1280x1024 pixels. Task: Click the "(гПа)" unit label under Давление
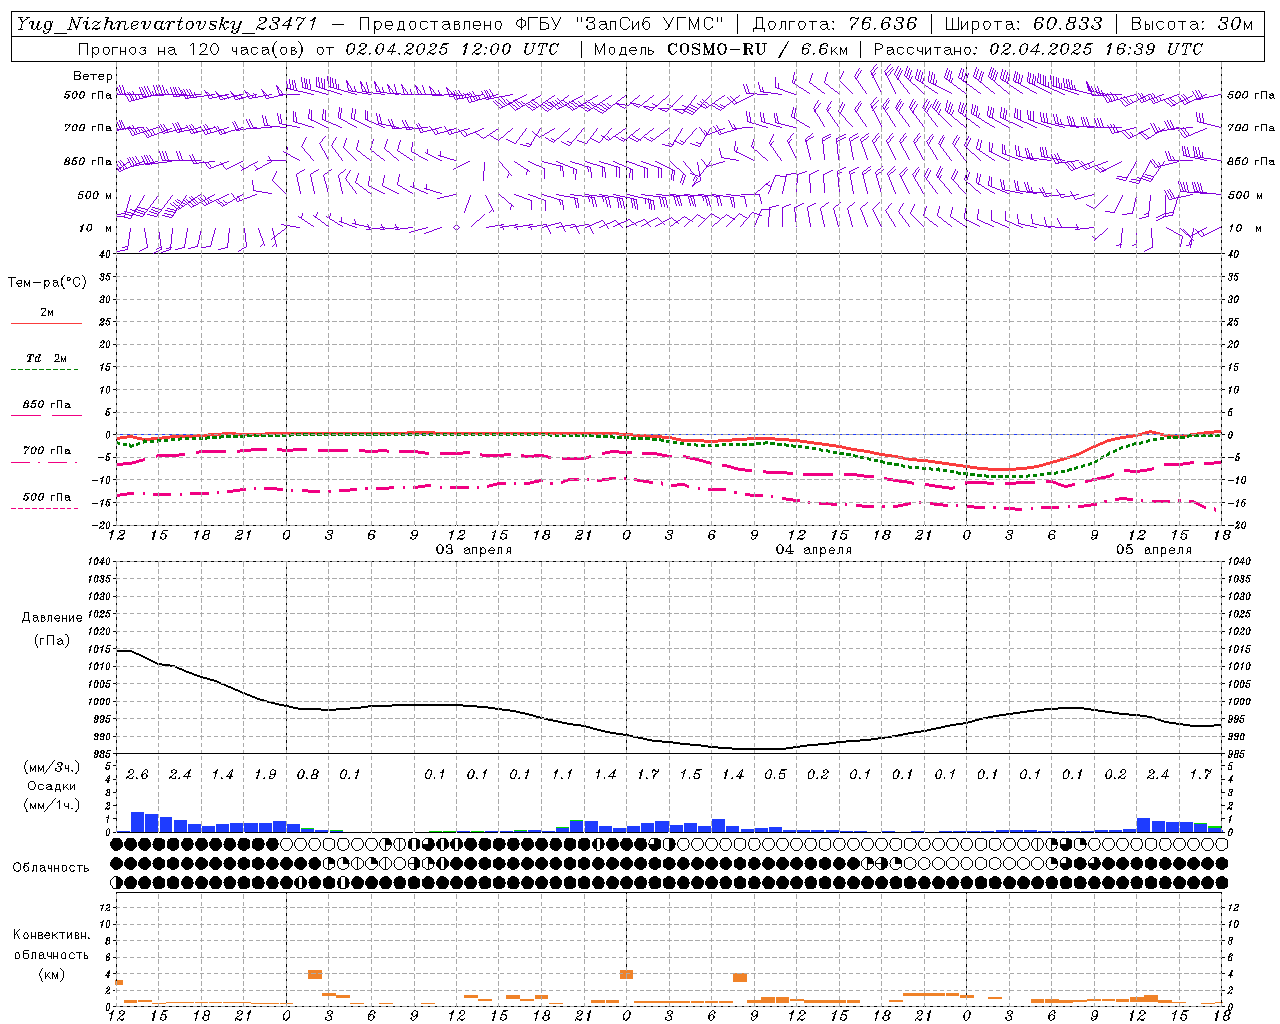point(52,641)
